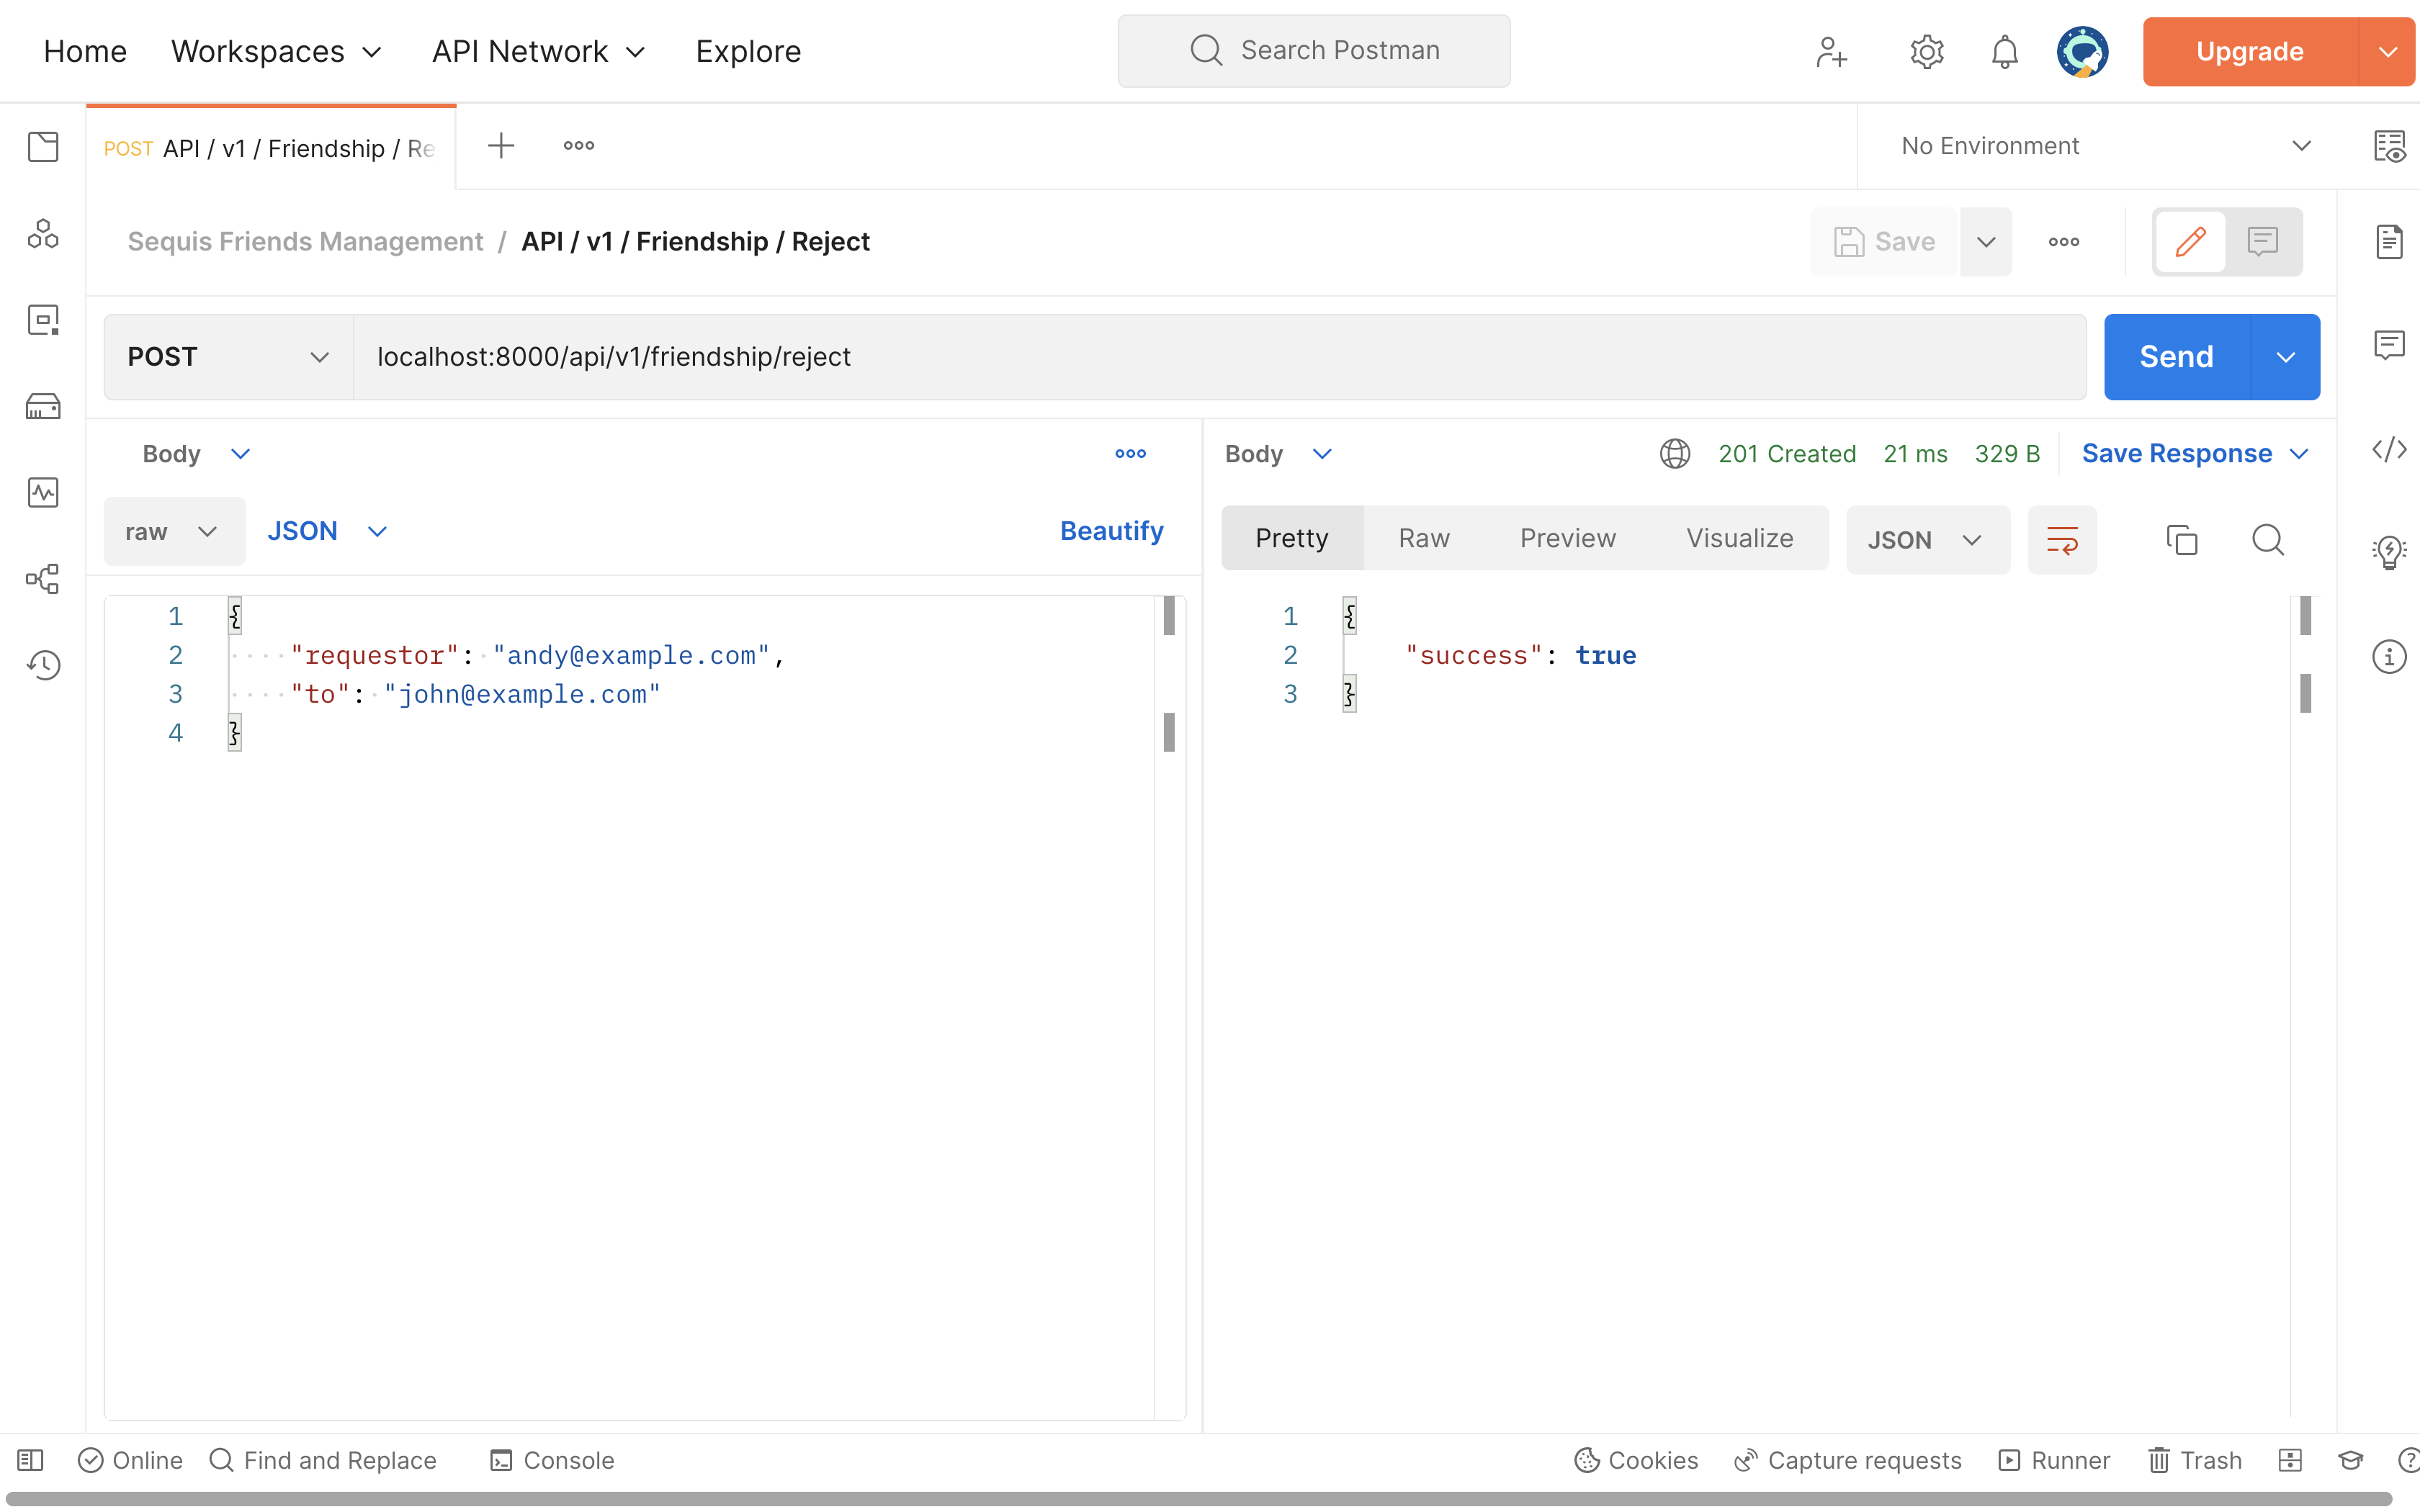Toggle the sidebar from status bar
This screenshot has height=1512, width=2420.
pos(30,1460)
